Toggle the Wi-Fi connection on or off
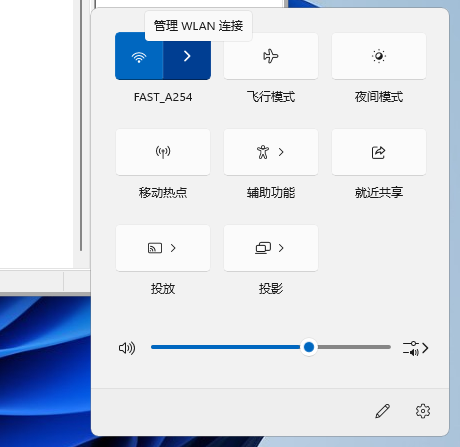This screenshot has width=460, height=447. (139, 56)
